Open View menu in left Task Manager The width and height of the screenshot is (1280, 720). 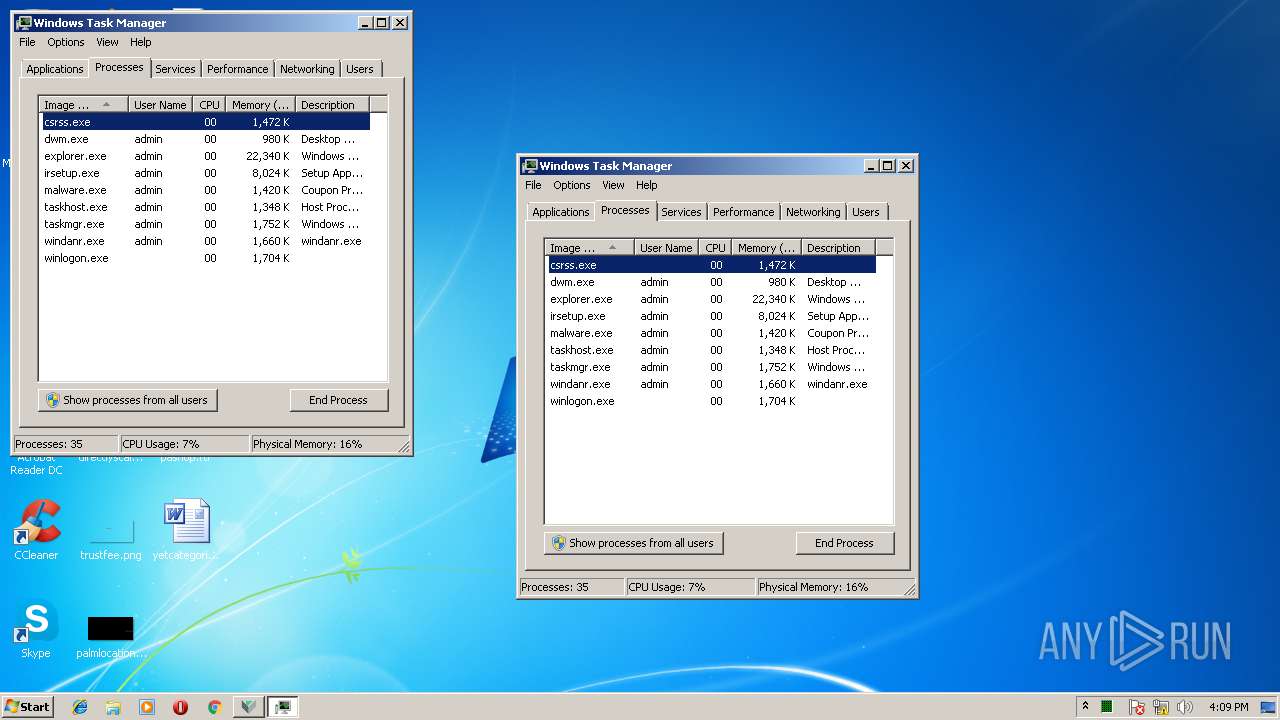[107, 42]
